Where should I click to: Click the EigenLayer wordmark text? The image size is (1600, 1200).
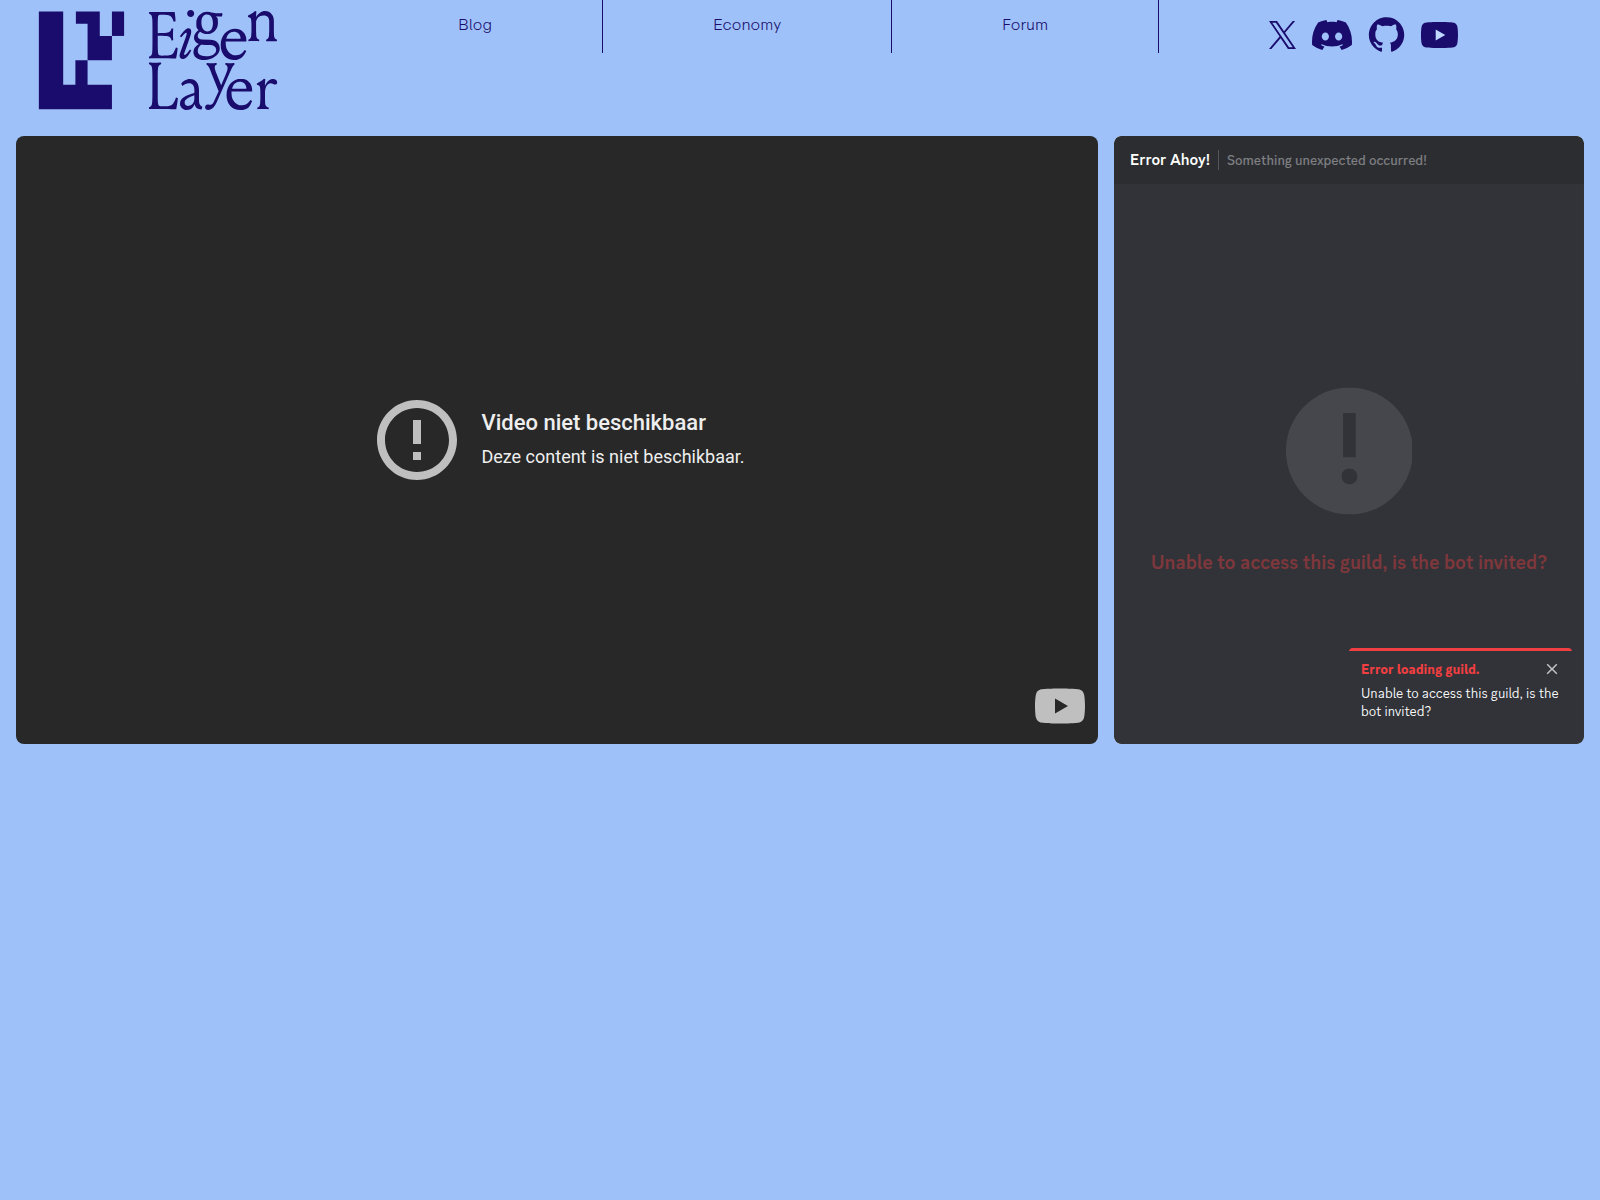[210, 60]
